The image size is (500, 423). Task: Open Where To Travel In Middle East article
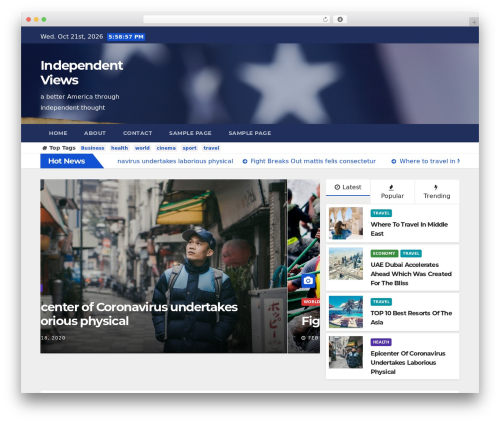409,229
